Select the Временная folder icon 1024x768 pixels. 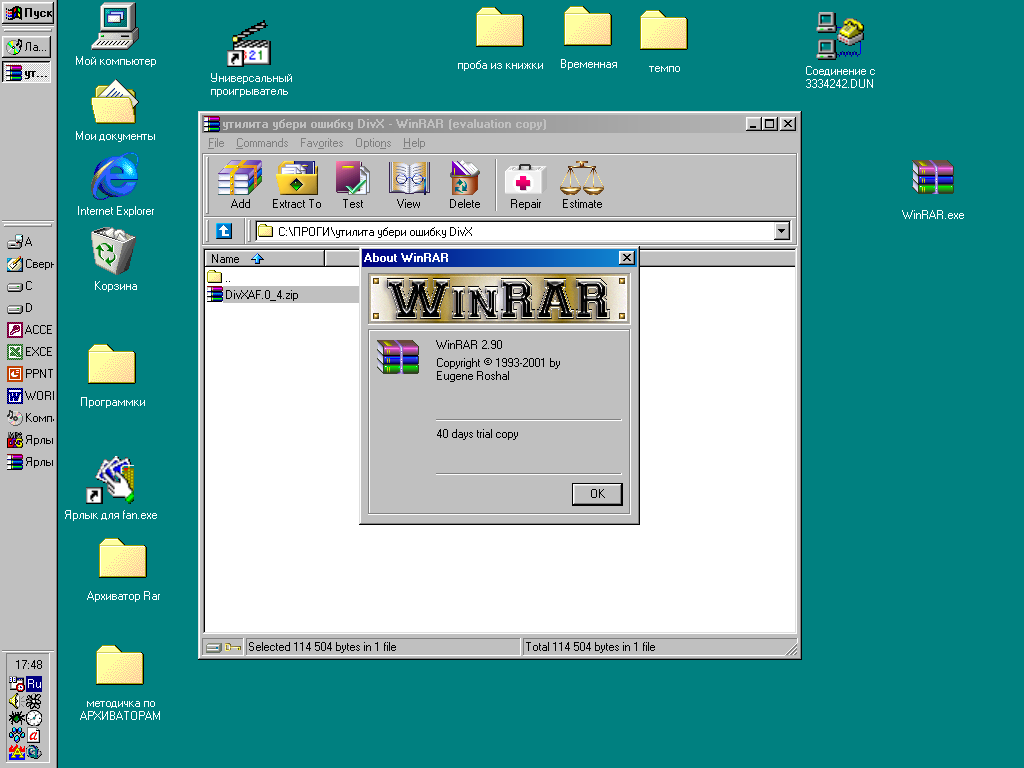pyautogui.click(x=588, y=39)
